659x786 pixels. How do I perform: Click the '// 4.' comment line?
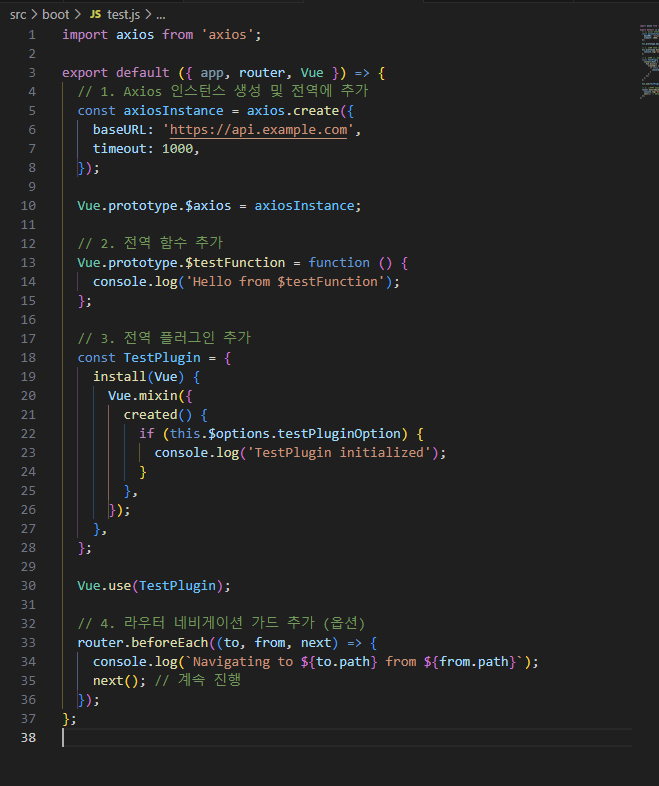[x=221, y=624]
